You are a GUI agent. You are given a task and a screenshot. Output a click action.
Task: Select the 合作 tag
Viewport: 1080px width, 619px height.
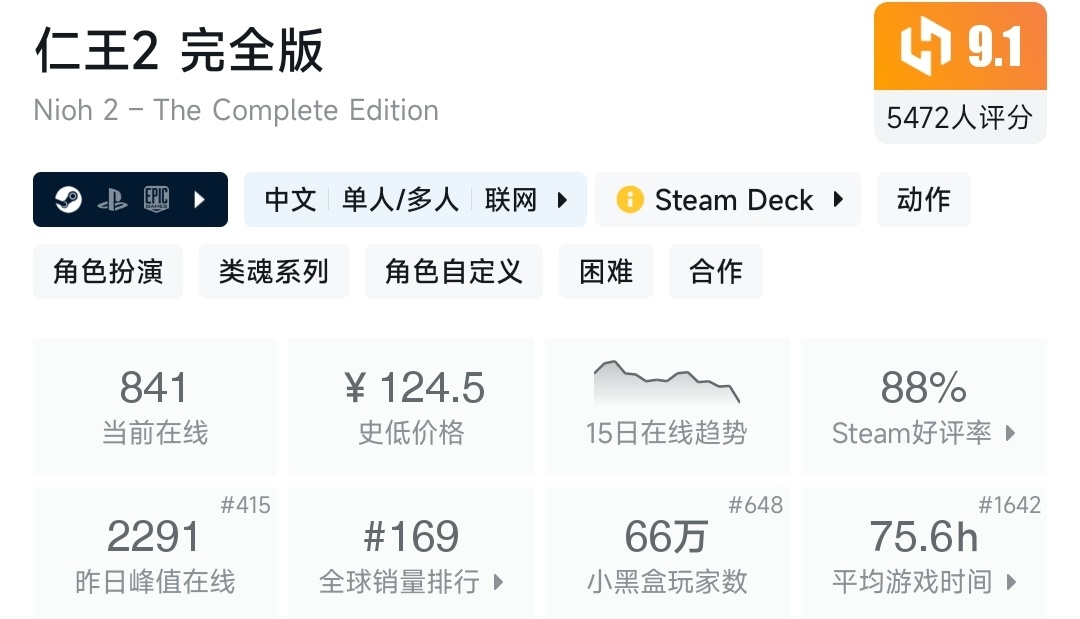click(x=715, y=272)
